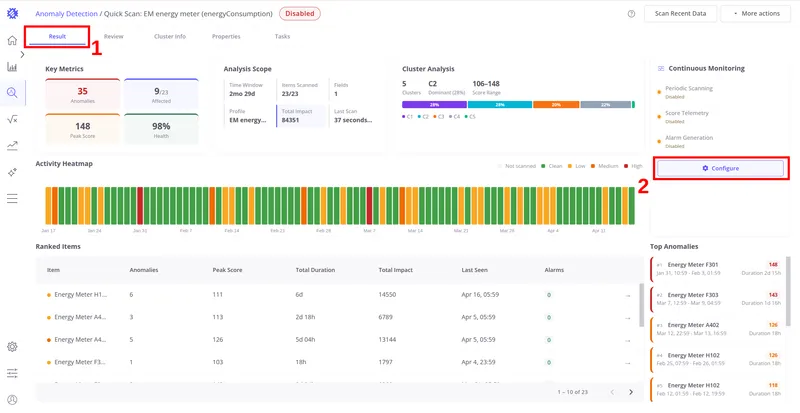Click Periodic Scanning in Continuous Monitoring
The width and height of the screenshot is (800, 413).
(688, 88)
